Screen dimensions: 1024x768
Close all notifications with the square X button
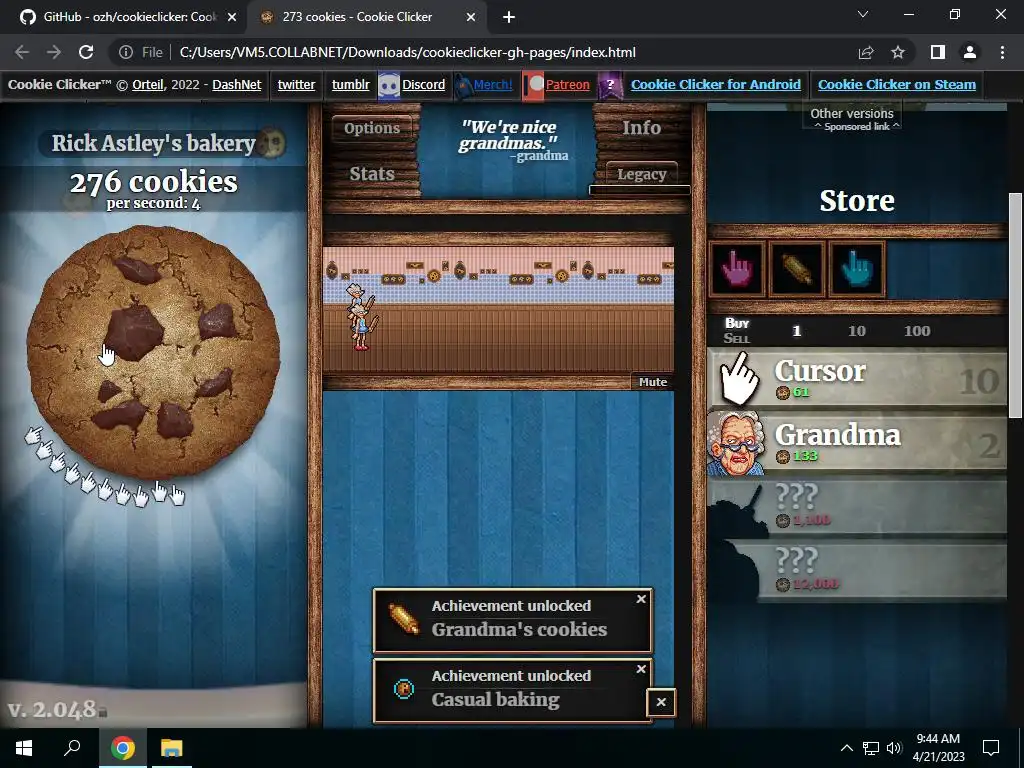pyautogui.click(x=661, y=703)
